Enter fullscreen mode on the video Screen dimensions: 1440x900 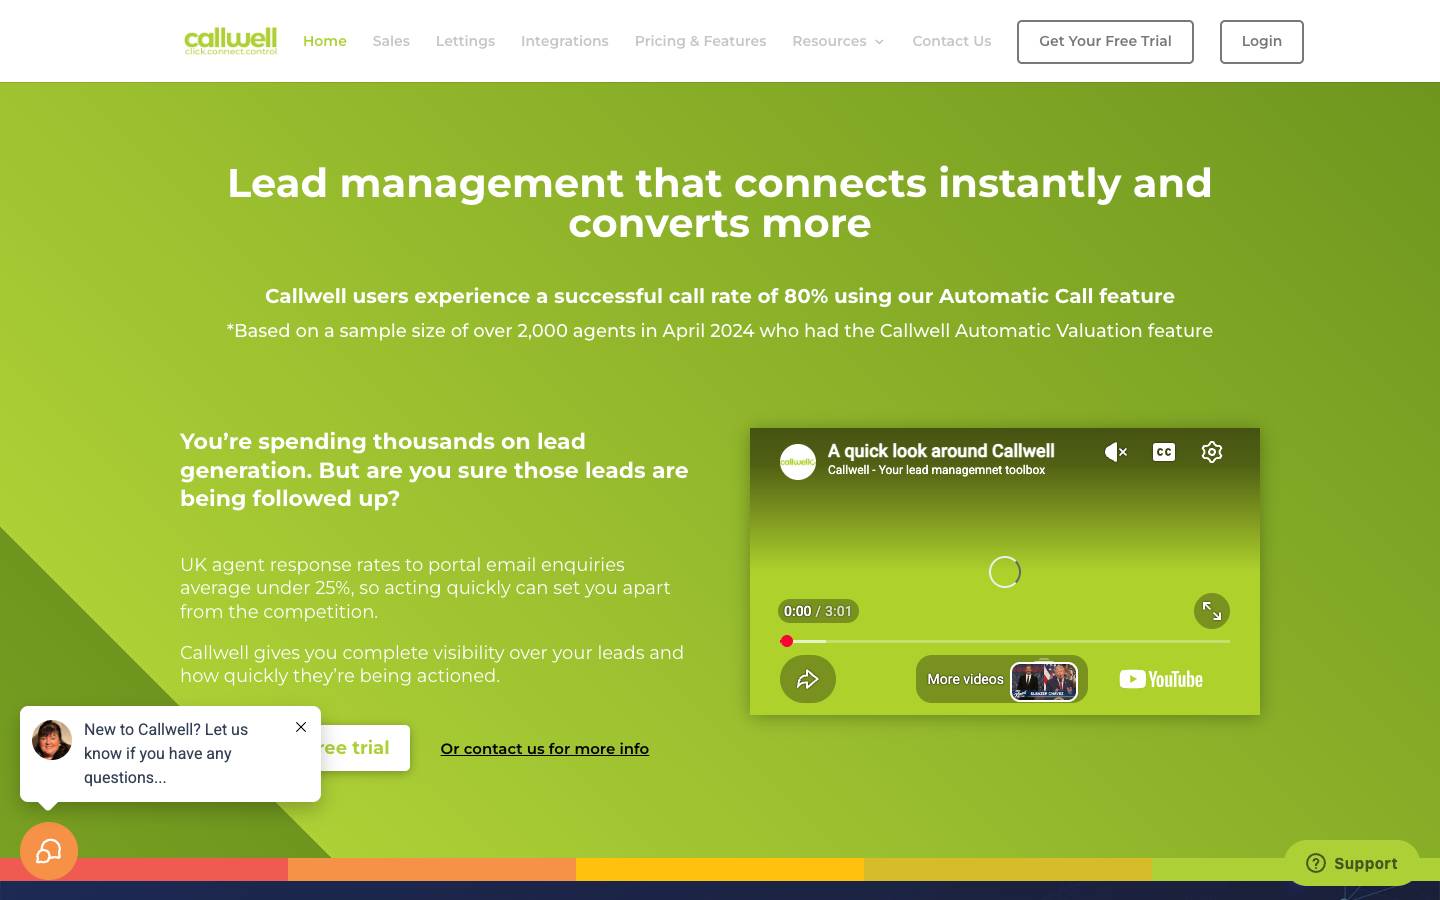[x=1212, y=611]
